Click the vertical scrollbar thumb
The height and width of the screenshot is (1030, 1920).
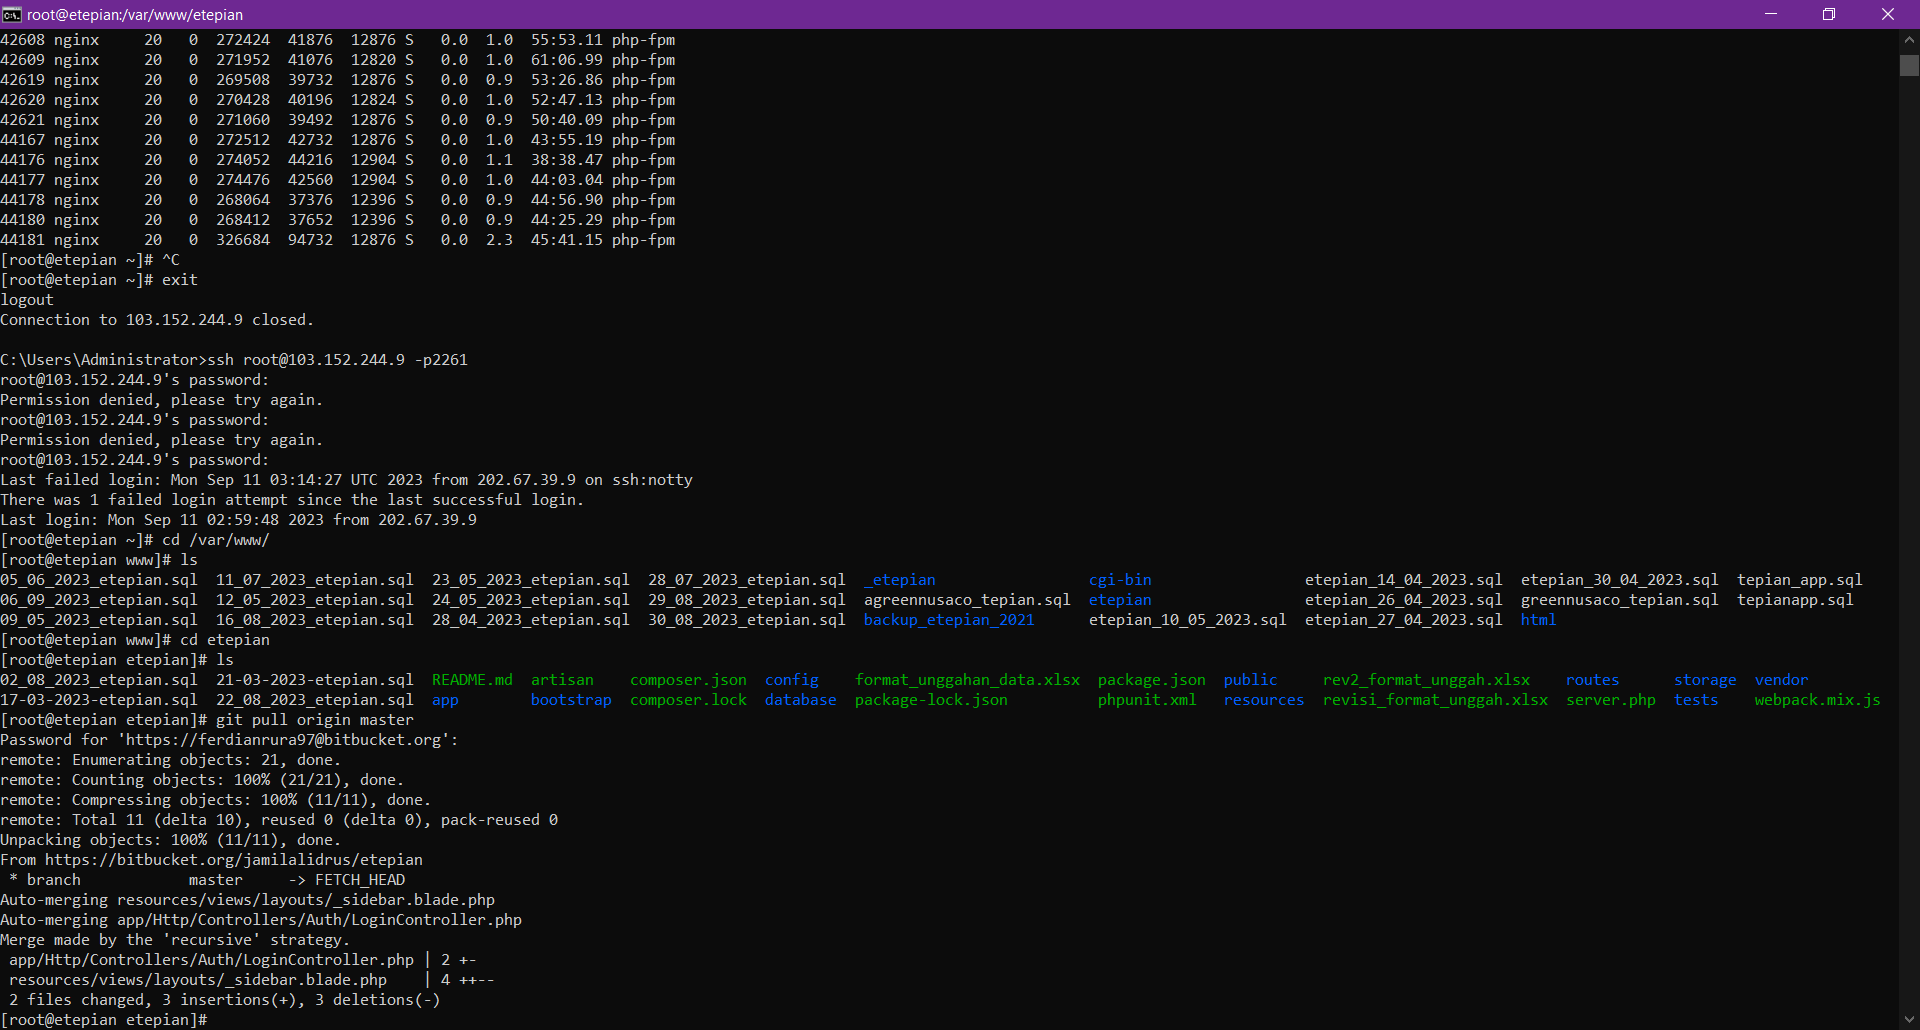(1909, 65)
